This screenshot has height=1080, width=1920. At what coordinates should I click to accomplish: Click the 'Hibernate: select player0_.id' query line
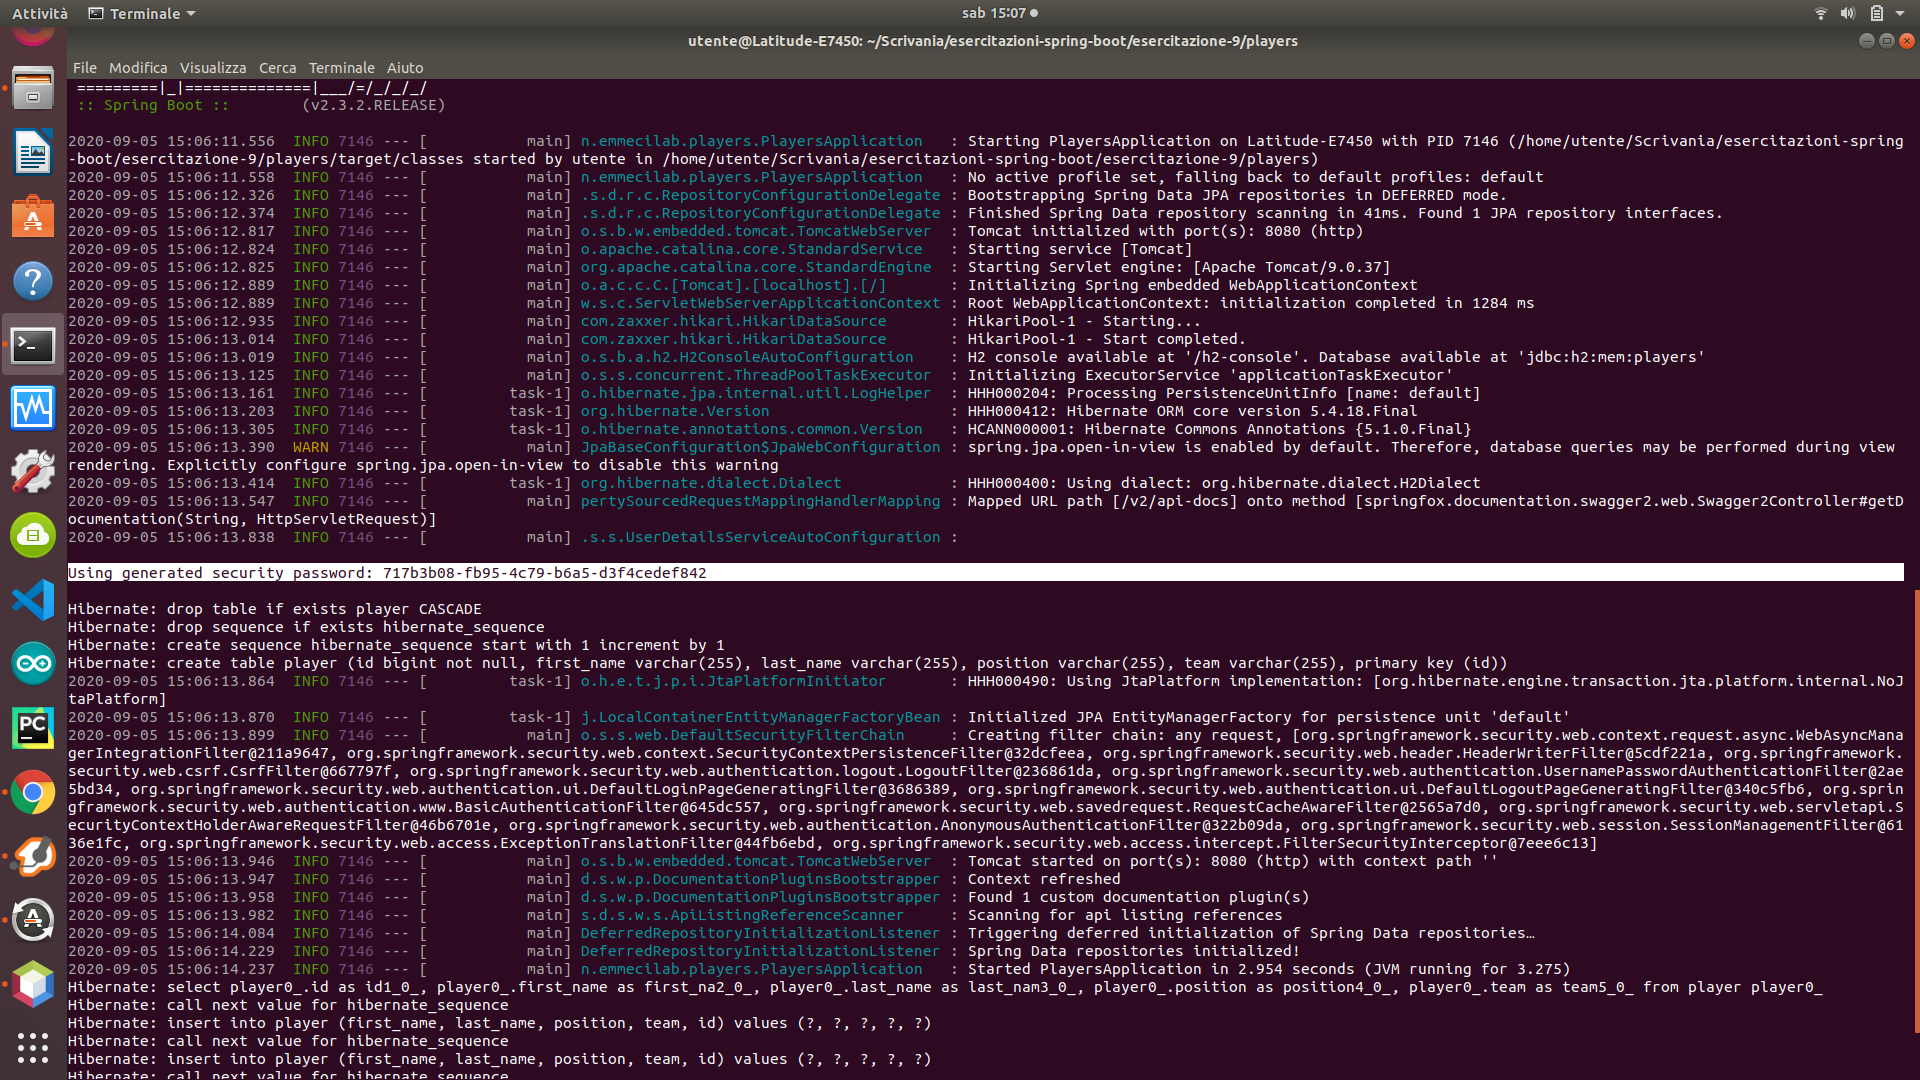[945, 987]
